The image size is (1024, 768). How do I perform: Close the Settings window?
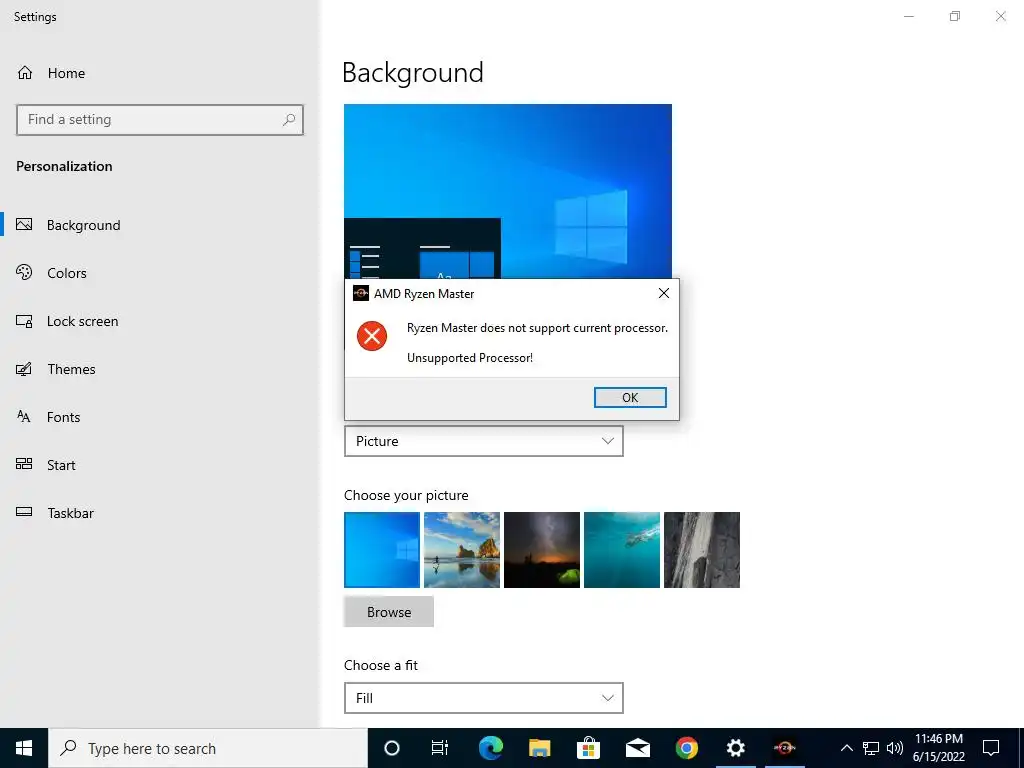point(1000,16)
